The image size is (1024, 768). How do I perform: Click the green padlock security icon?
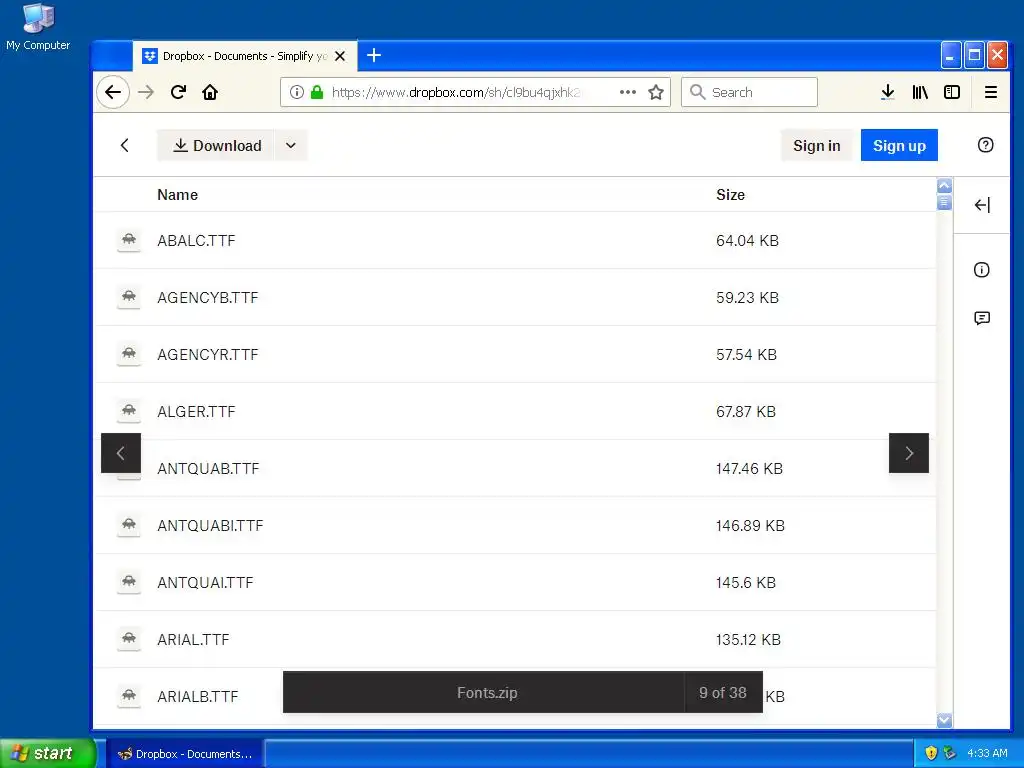(317, 92)
